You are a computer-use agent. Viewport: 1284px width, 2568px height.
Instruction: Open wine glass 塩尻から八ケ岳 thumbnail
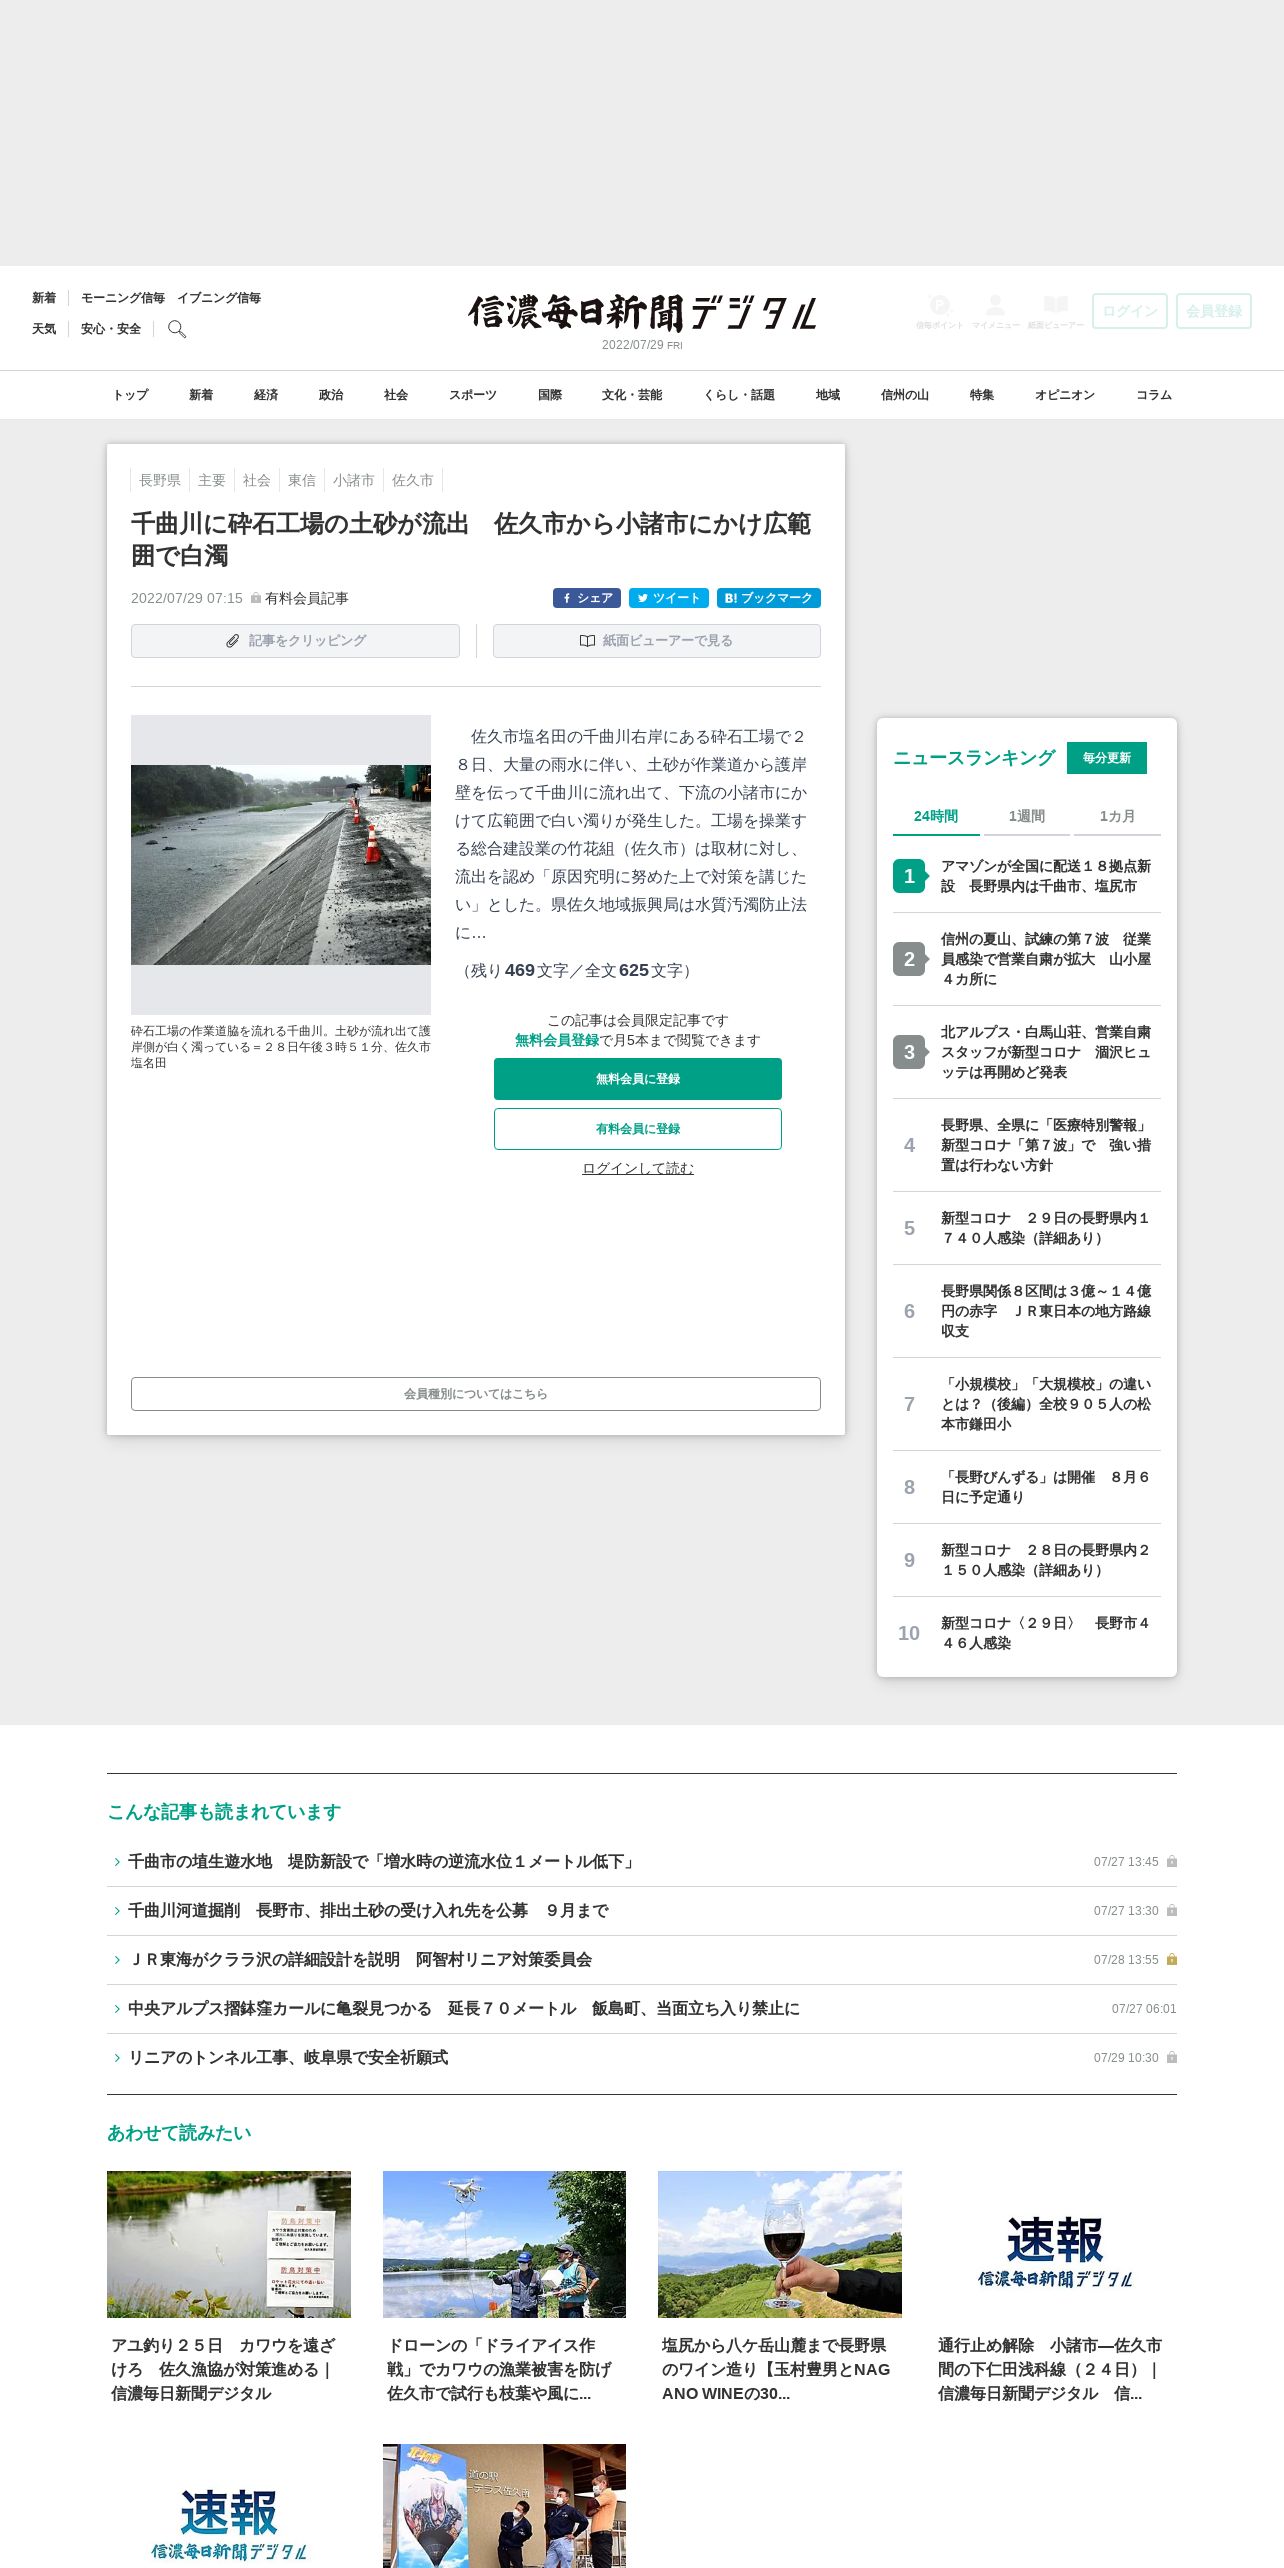point(780,2244)
